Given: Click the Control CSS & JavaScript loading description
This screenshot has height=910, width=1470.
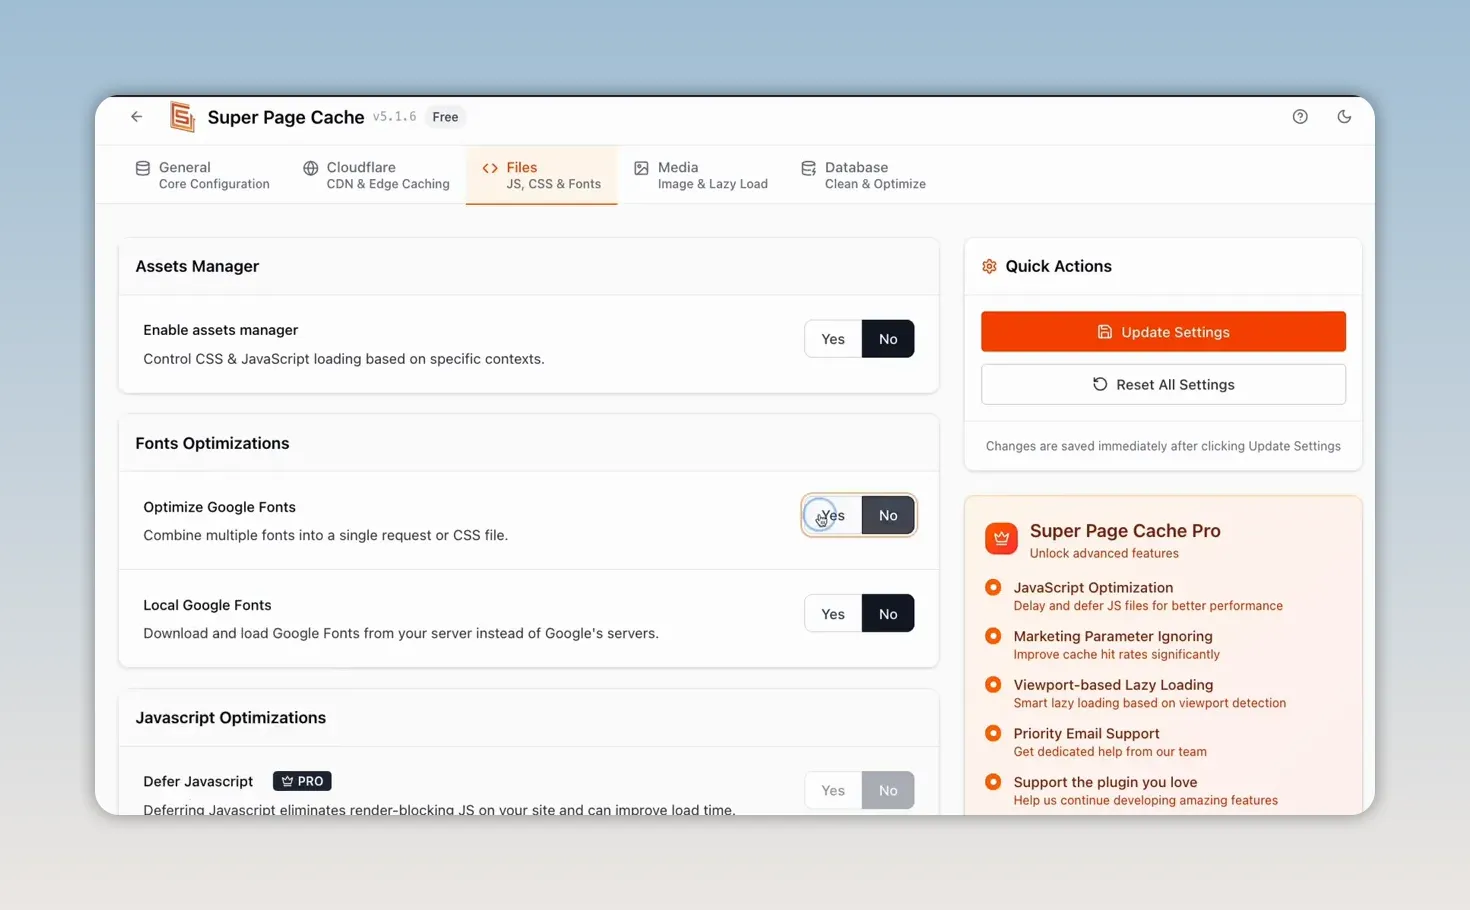Looking at the screenshot, I should tap(344, 359).
